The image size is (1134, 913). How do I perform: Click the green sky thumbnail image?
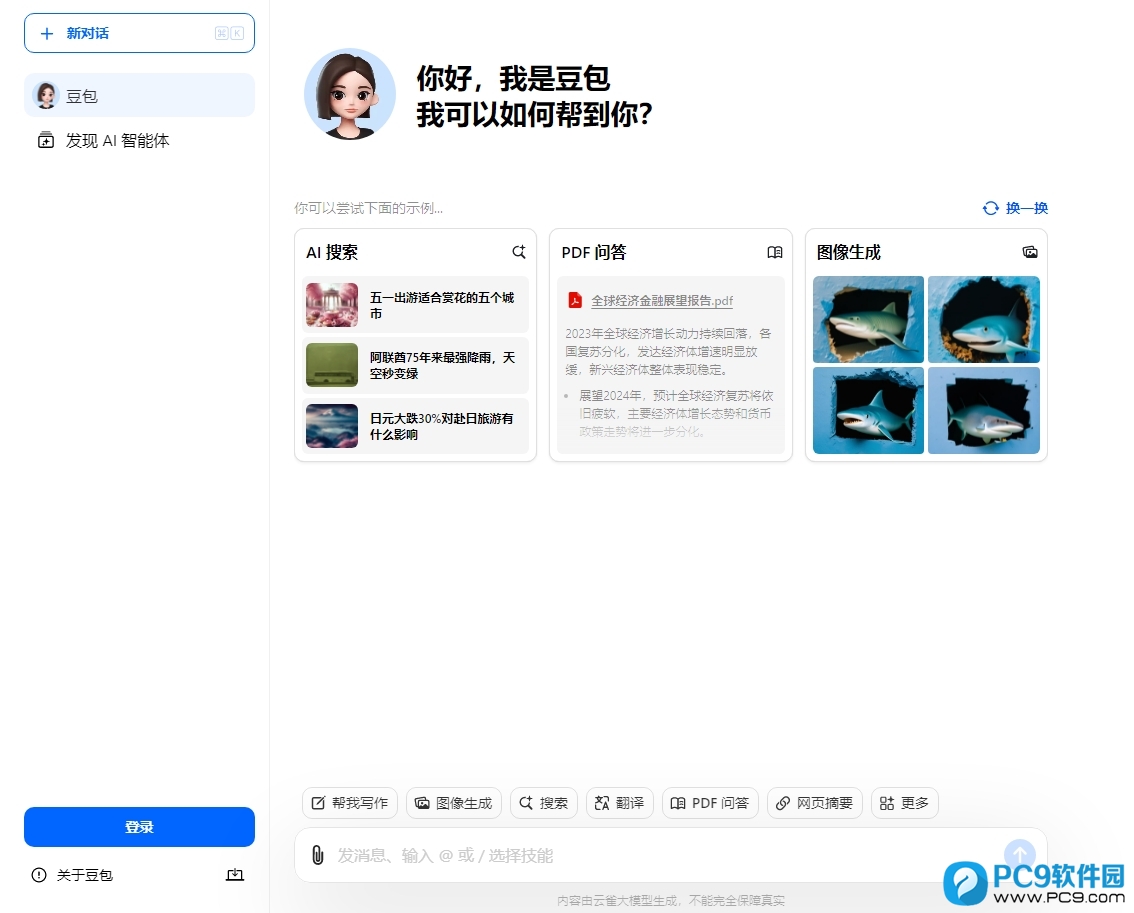(332, 365)
